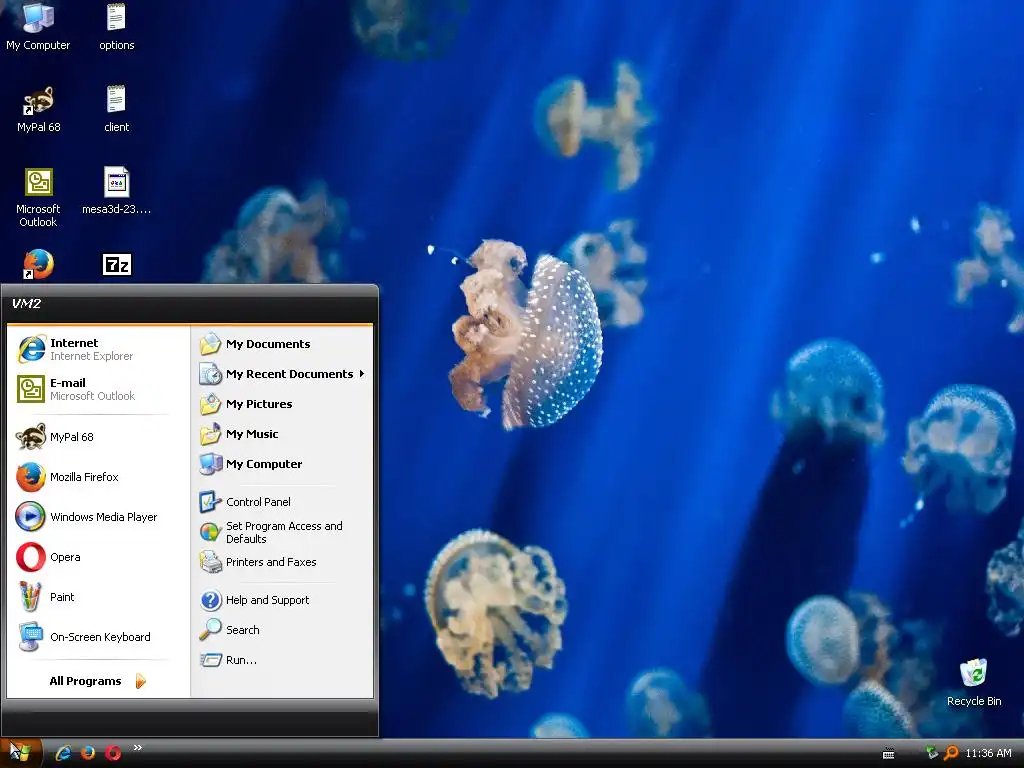Select the Microsoft Outlook desktop icon
The image size is (1024, 768).
coord(38,197)
